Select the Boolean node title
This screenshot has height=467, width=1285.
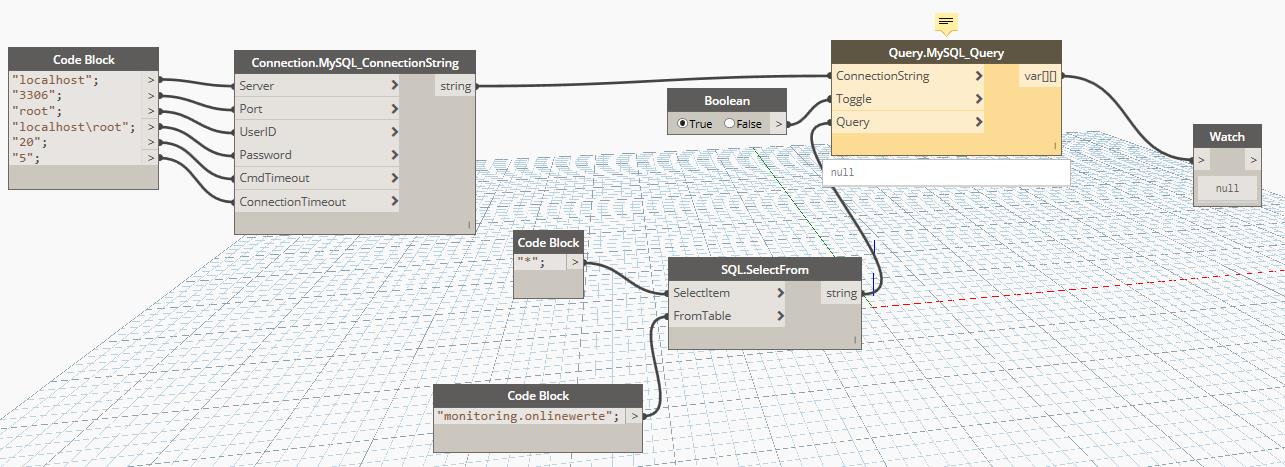click(x=727, y=100)
